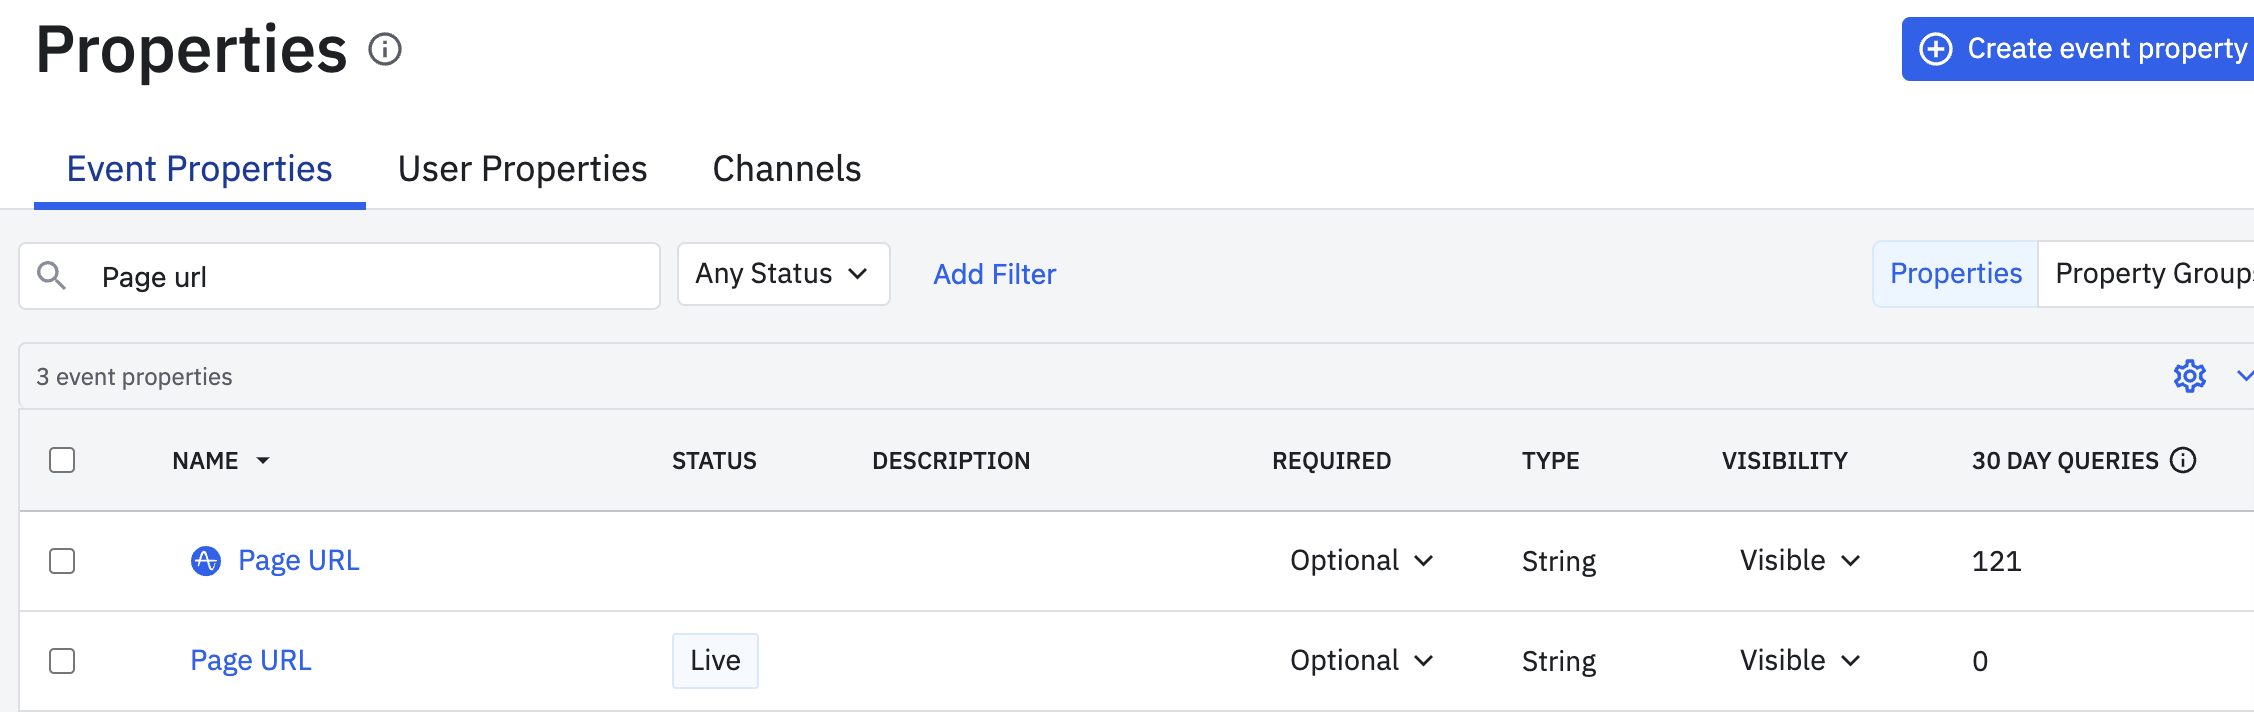
Task: Click the Amplitude logo icon beside Page URL
Action: coord(206,561)
